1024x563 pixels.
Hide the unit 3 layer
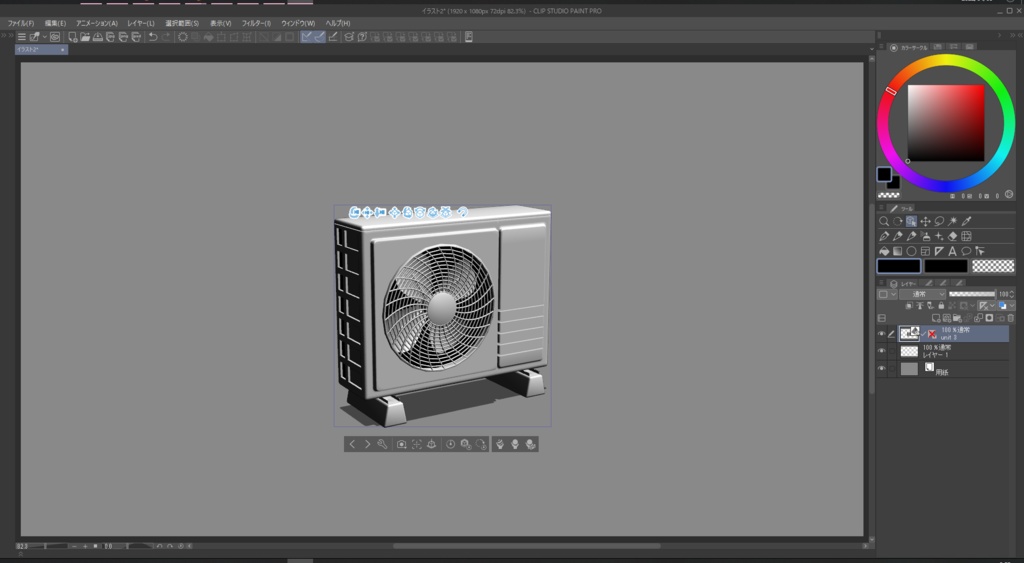pos(881,334)
